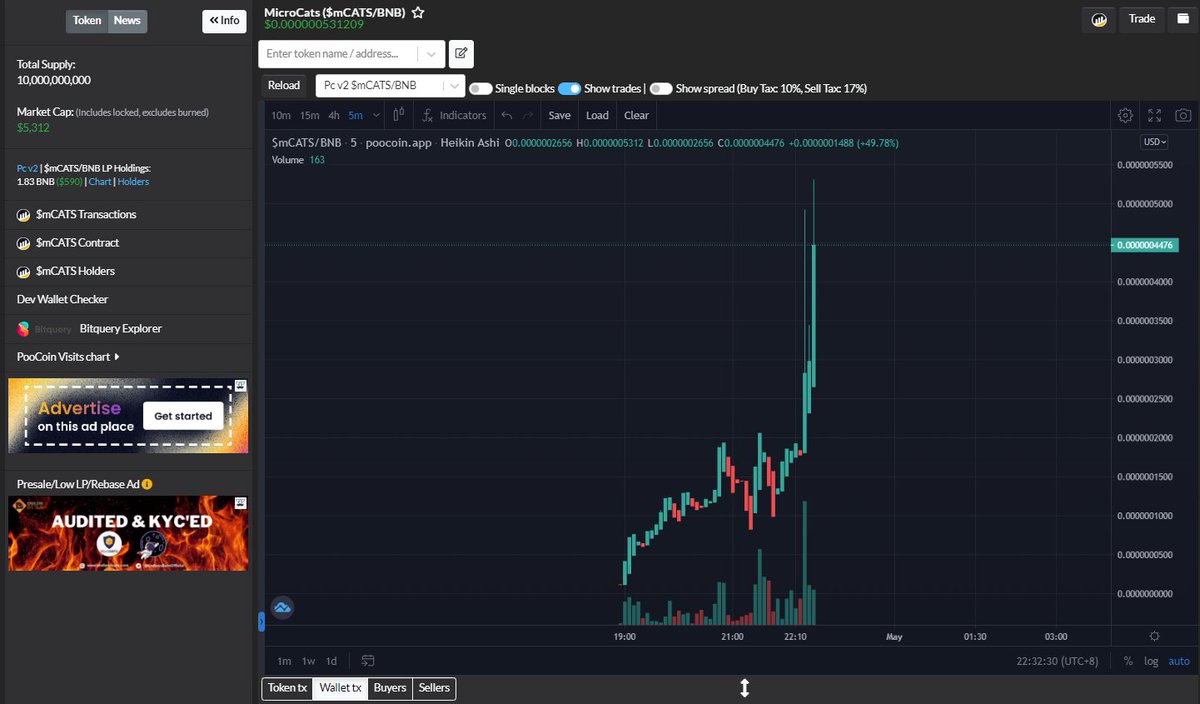Open the Pc v2 link
This screenshot has height=704, width=1200.
(x=27, y=168)
